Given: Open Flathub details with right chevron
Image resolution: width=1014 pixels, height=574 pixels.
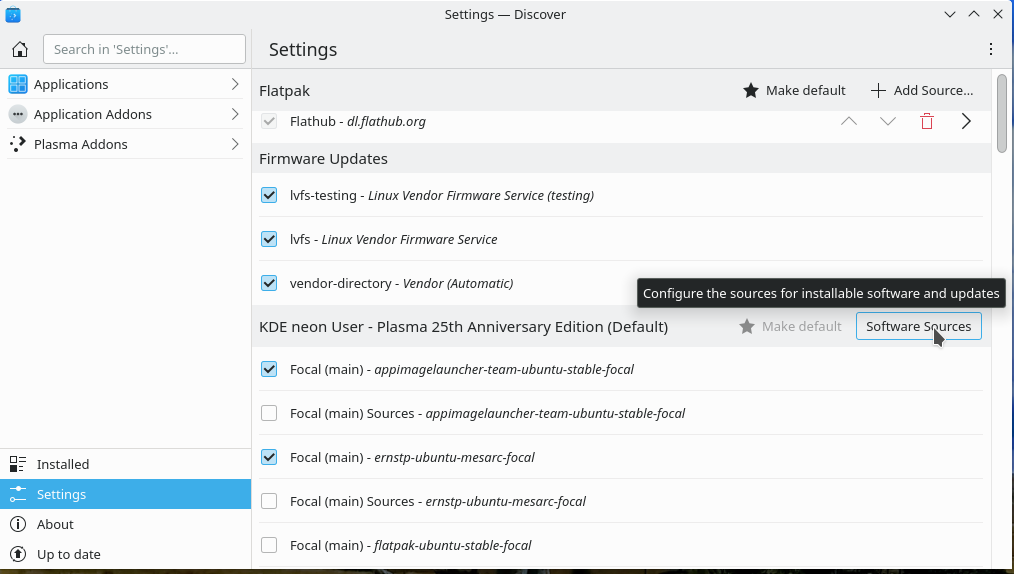Looking at the screenshot, I should pyautogui.click(x=966, y=122).
